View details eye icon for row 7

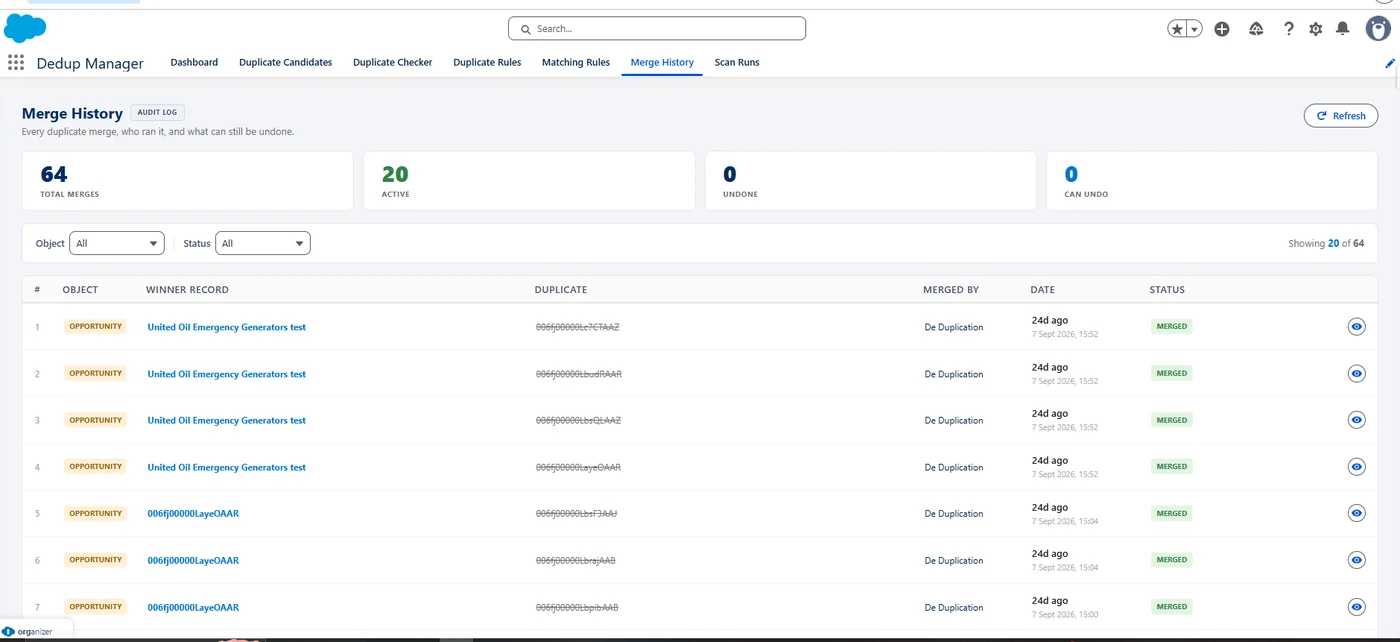[1356, 607]
